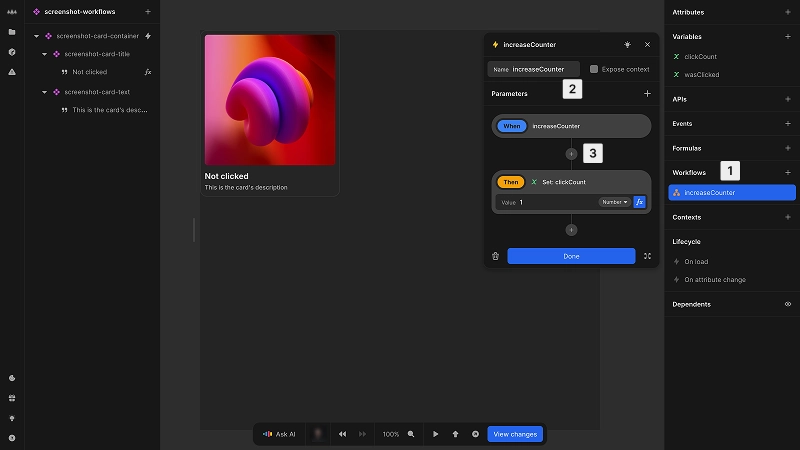
Task: Click the zoom magnifier in bottom toolbar
Action: point(411,434)
